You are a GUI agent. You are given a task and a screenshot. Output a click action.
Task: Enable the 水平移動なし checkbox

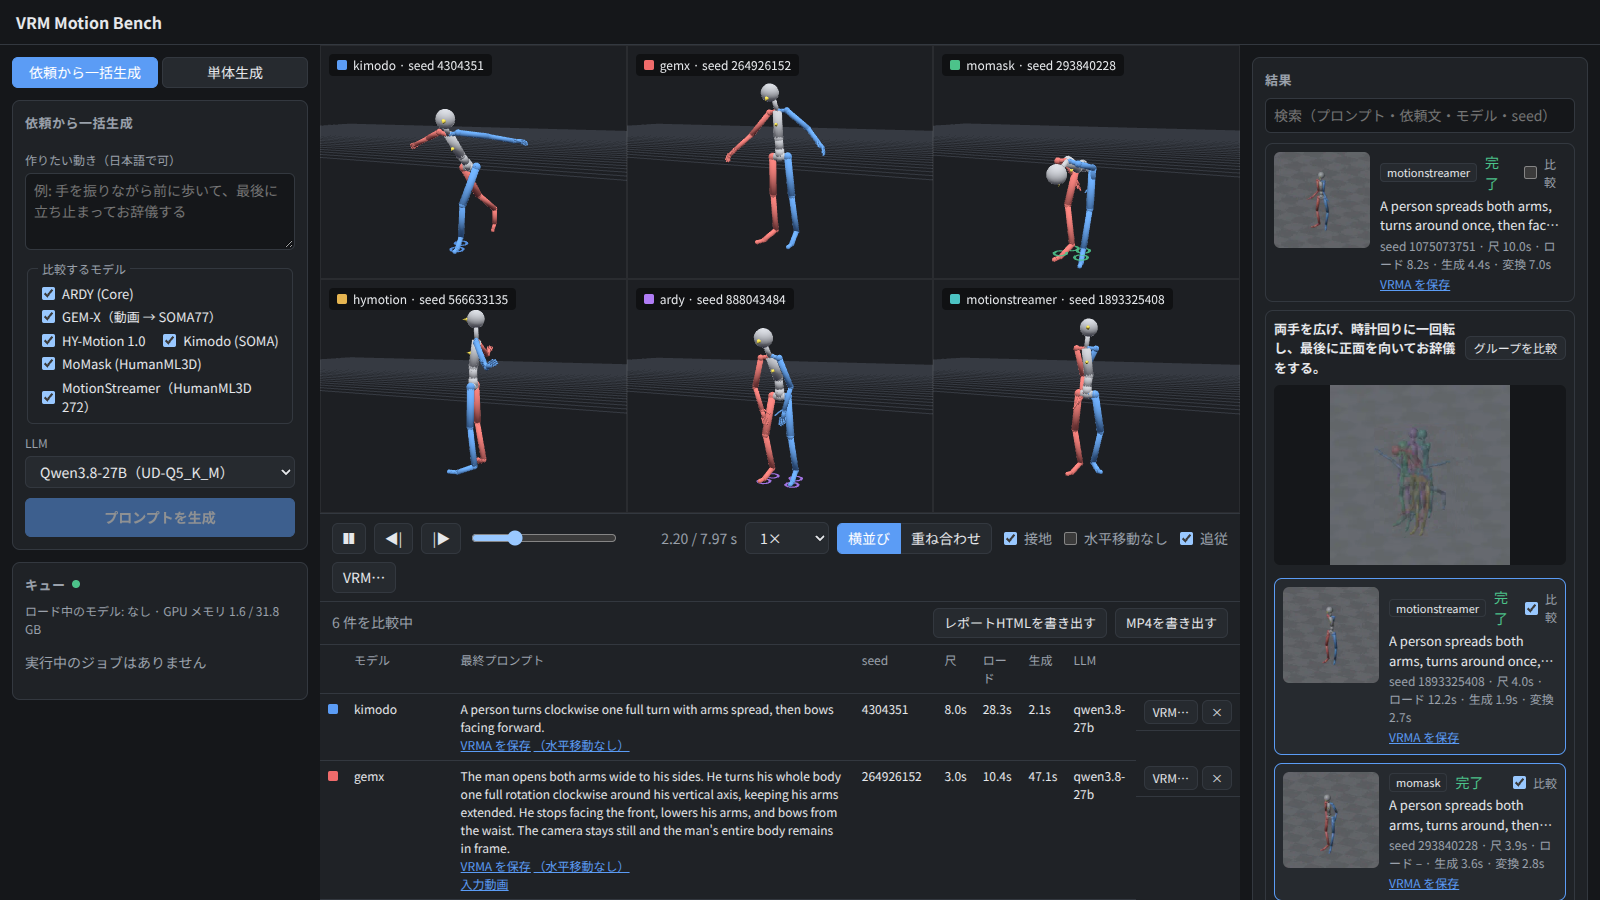point(1071,539)
